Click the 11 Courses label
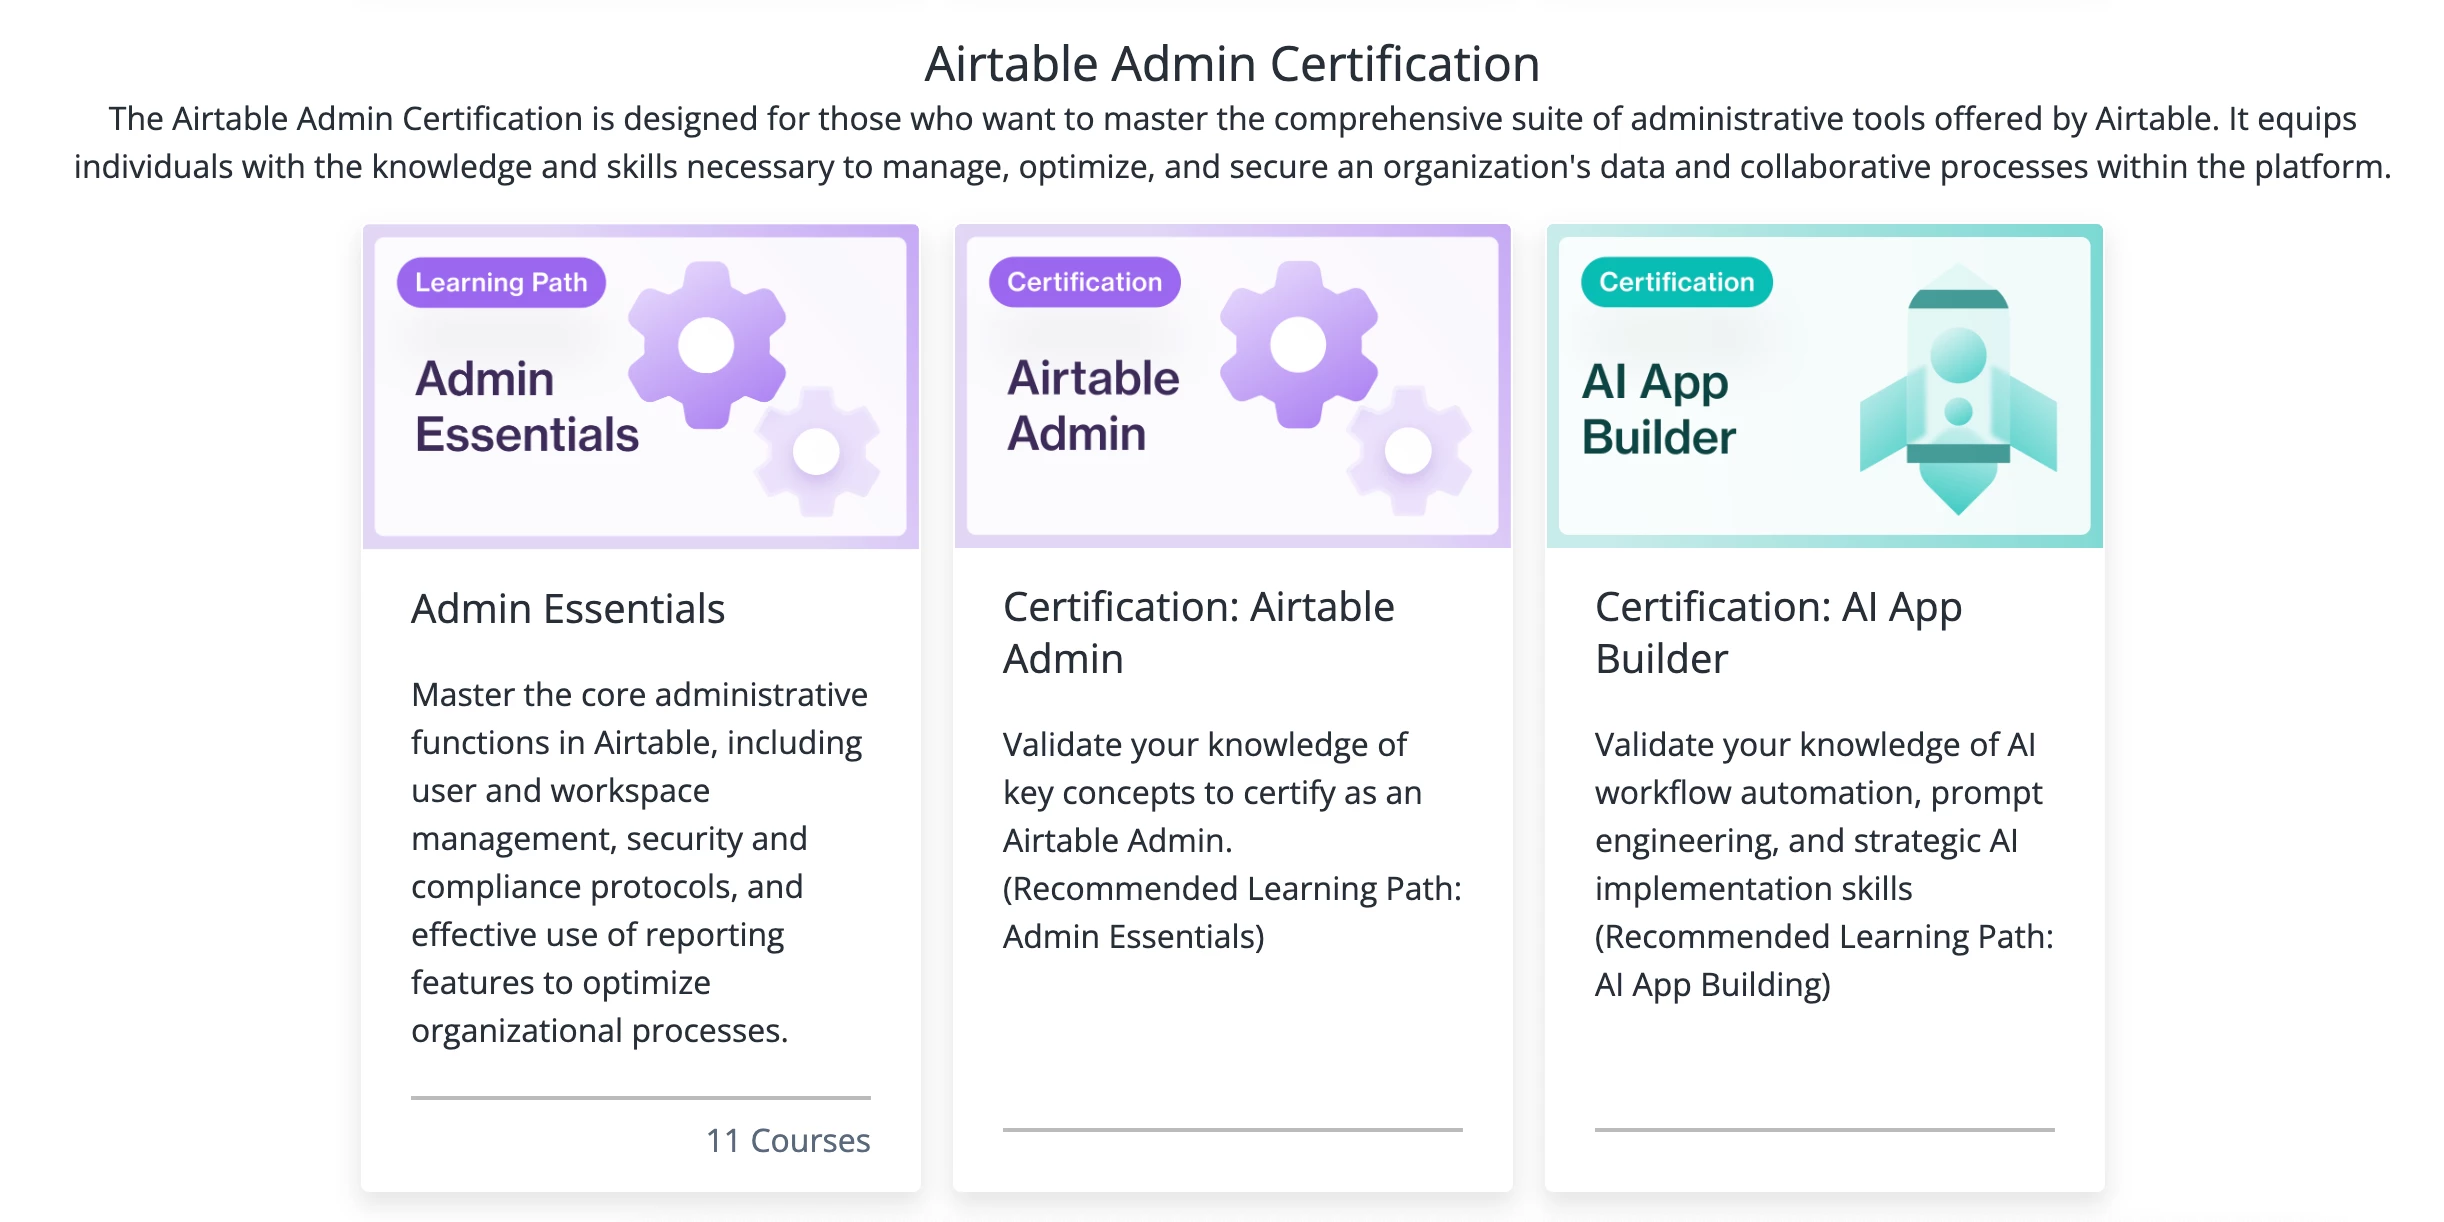 point(788,1140)
